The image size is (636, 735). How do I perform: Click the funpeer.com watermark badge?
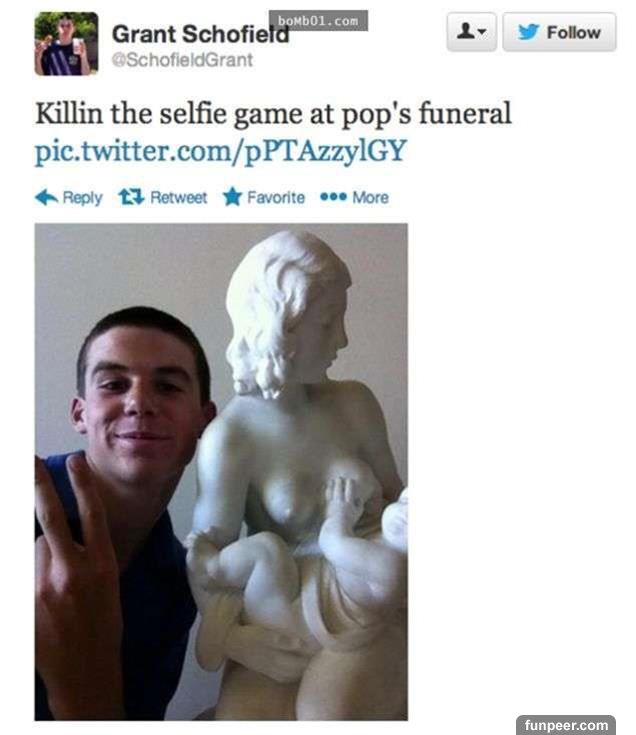click(x=566, y=725)
